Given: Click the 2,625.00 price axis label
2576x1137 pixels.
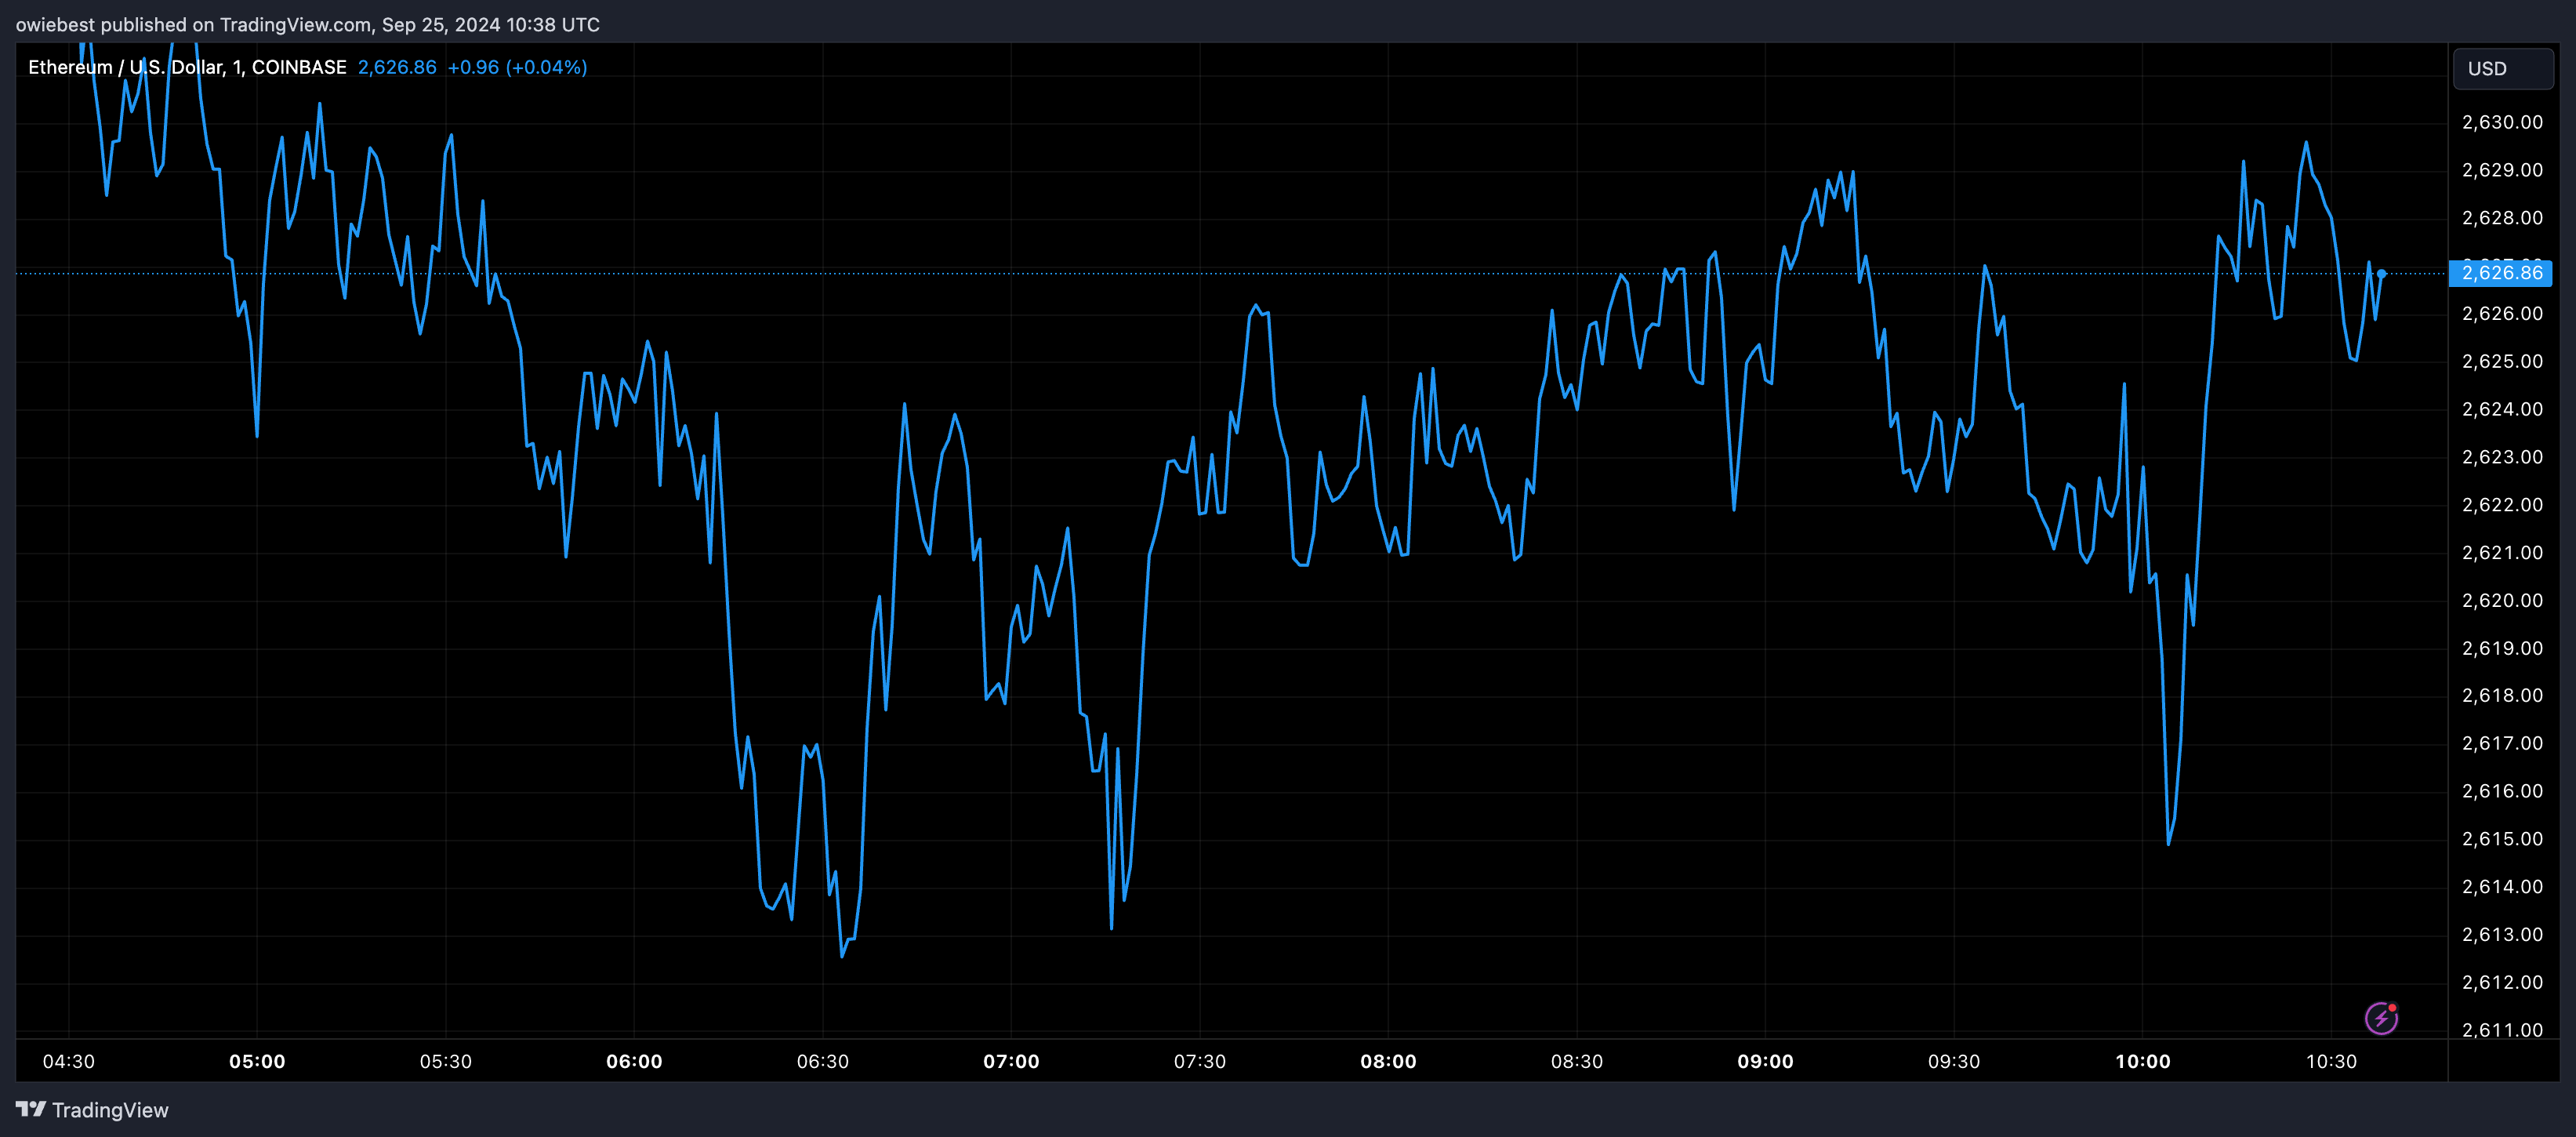Looking at the screenshot, I should [x=2502, y=361].
